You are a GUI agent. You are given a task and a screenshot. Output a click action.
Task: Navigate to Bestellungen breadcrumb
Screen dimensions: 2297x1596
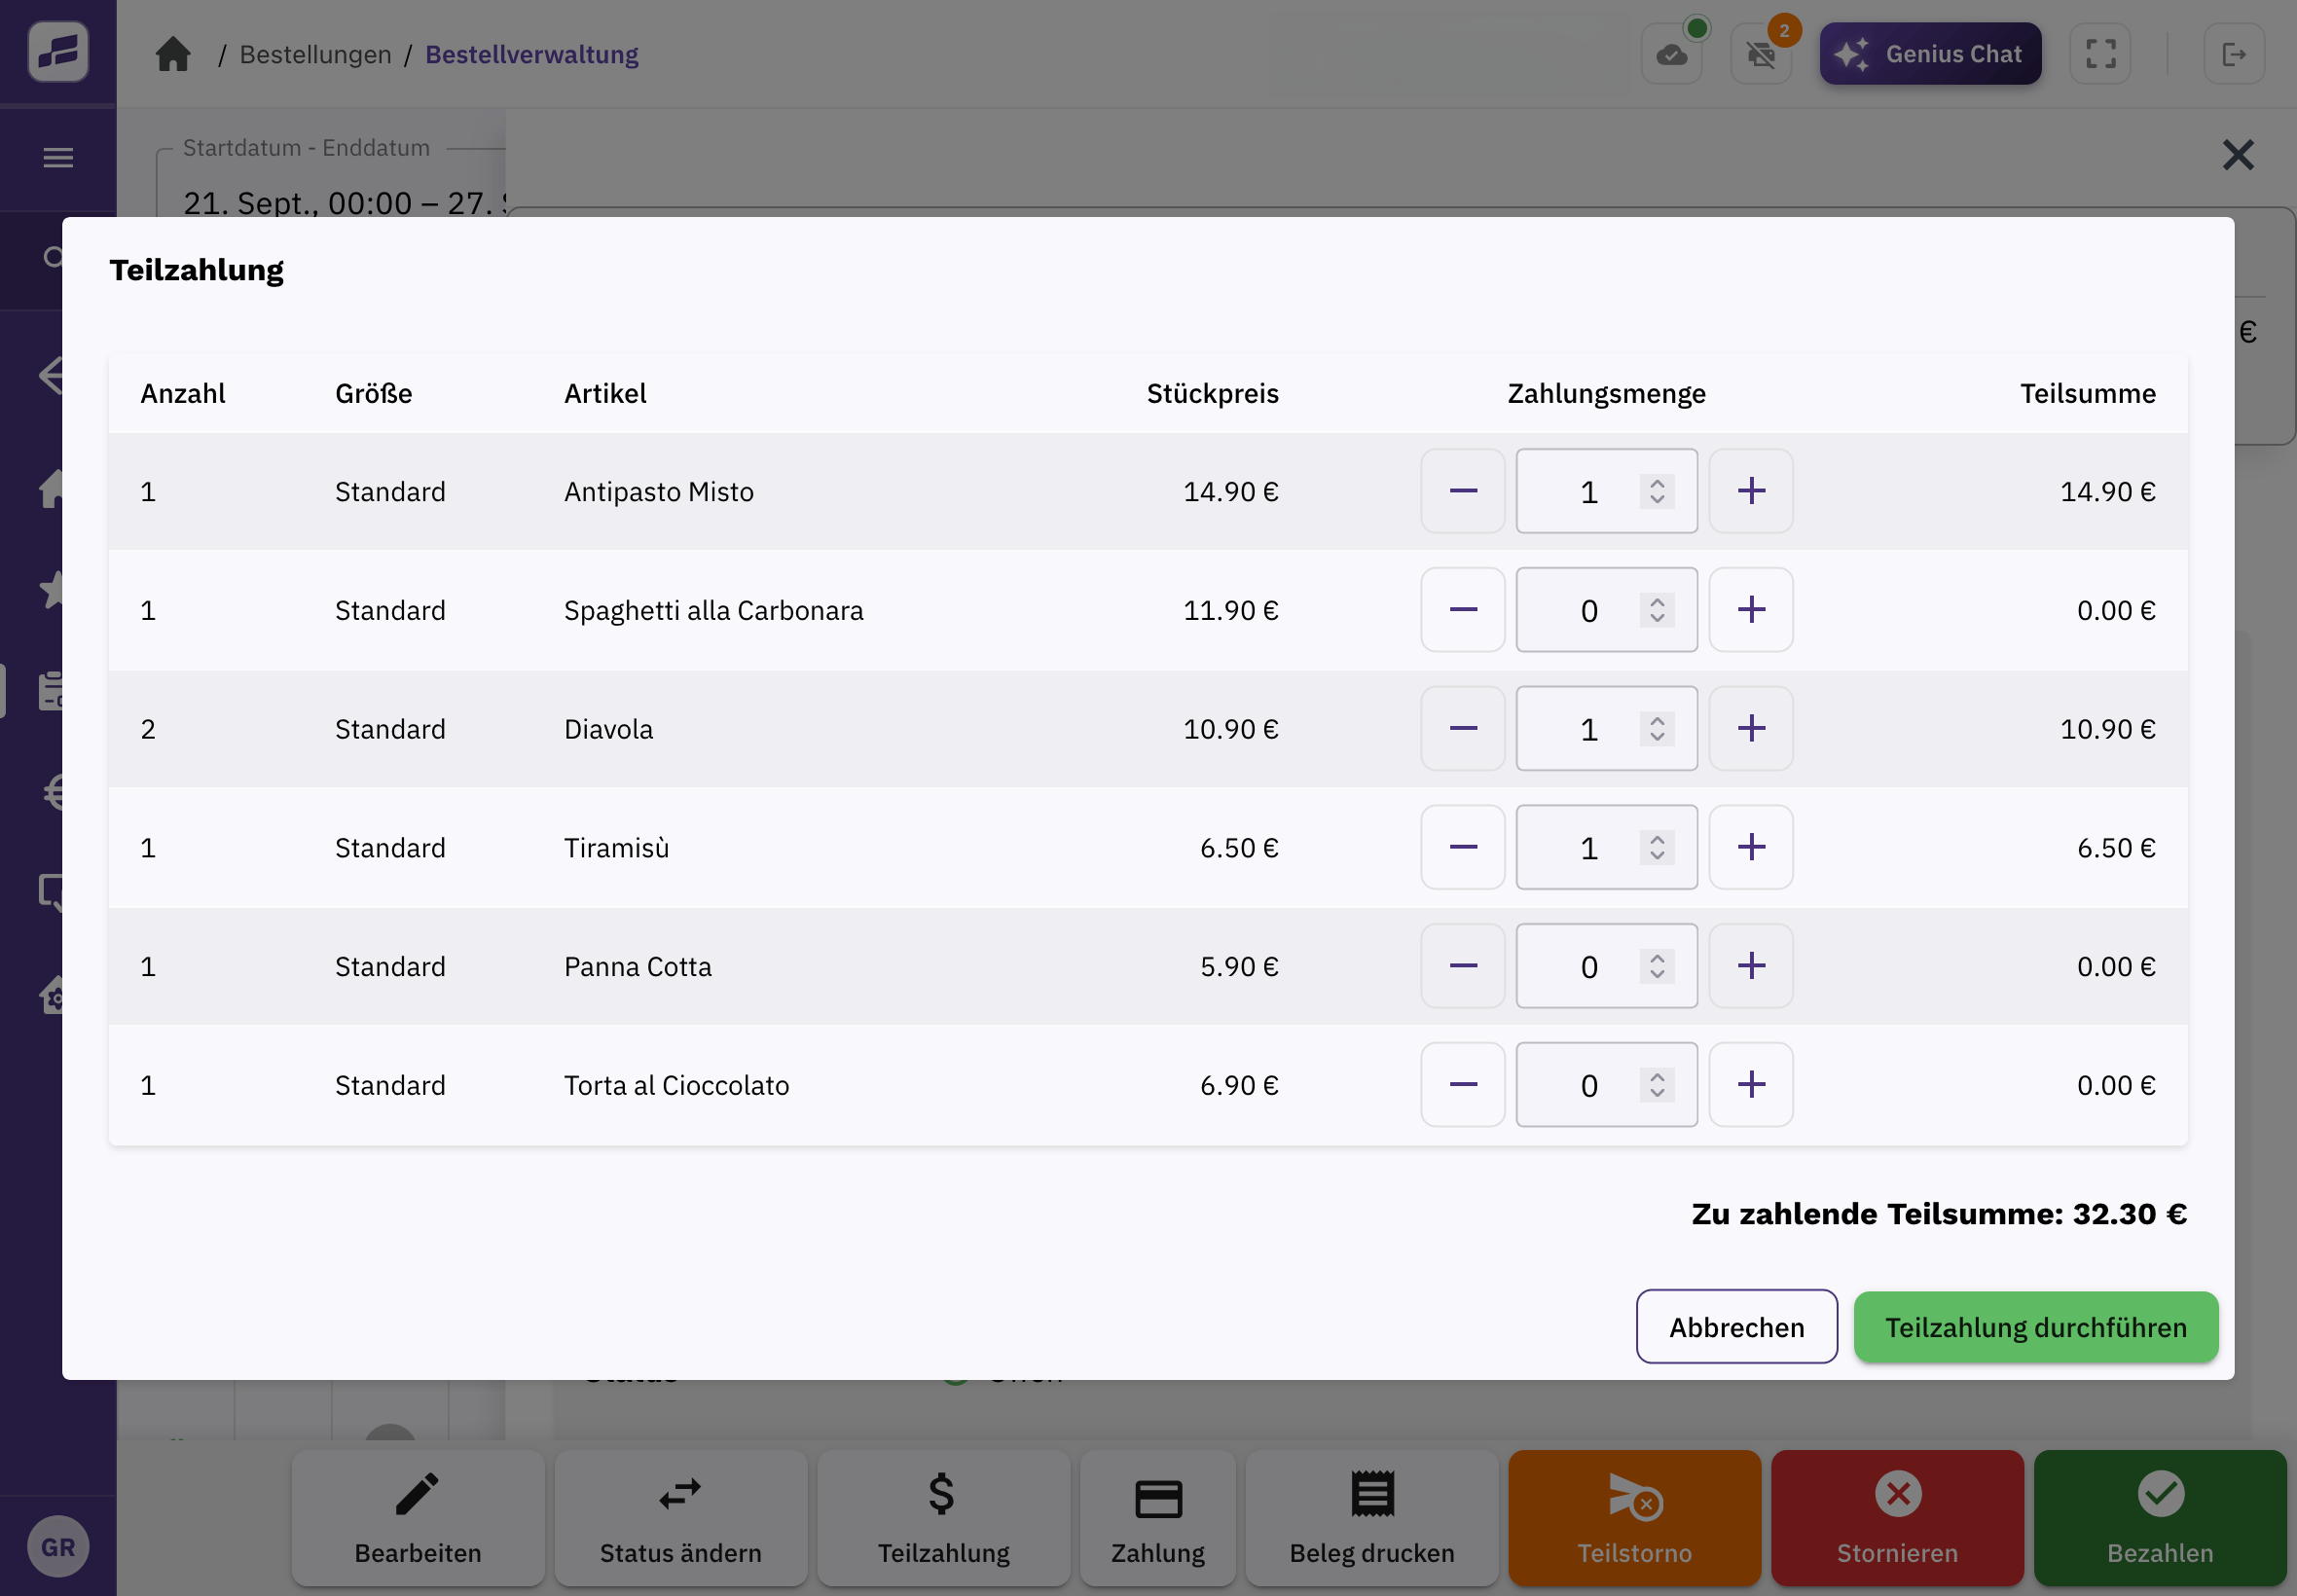click(315, 54)
